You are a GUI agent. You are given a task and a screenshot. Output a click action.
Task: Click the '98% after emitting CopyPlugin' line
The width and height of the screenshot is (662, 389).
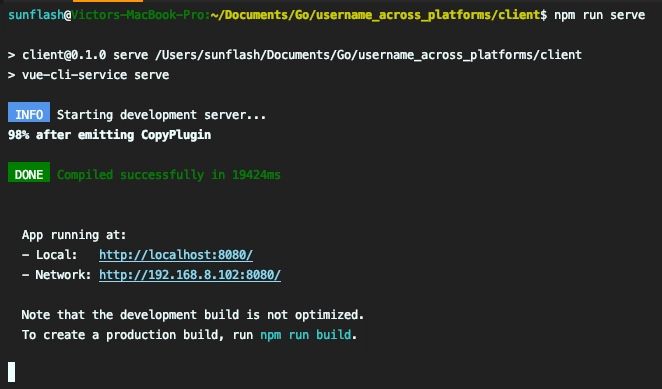pos(109,135)
